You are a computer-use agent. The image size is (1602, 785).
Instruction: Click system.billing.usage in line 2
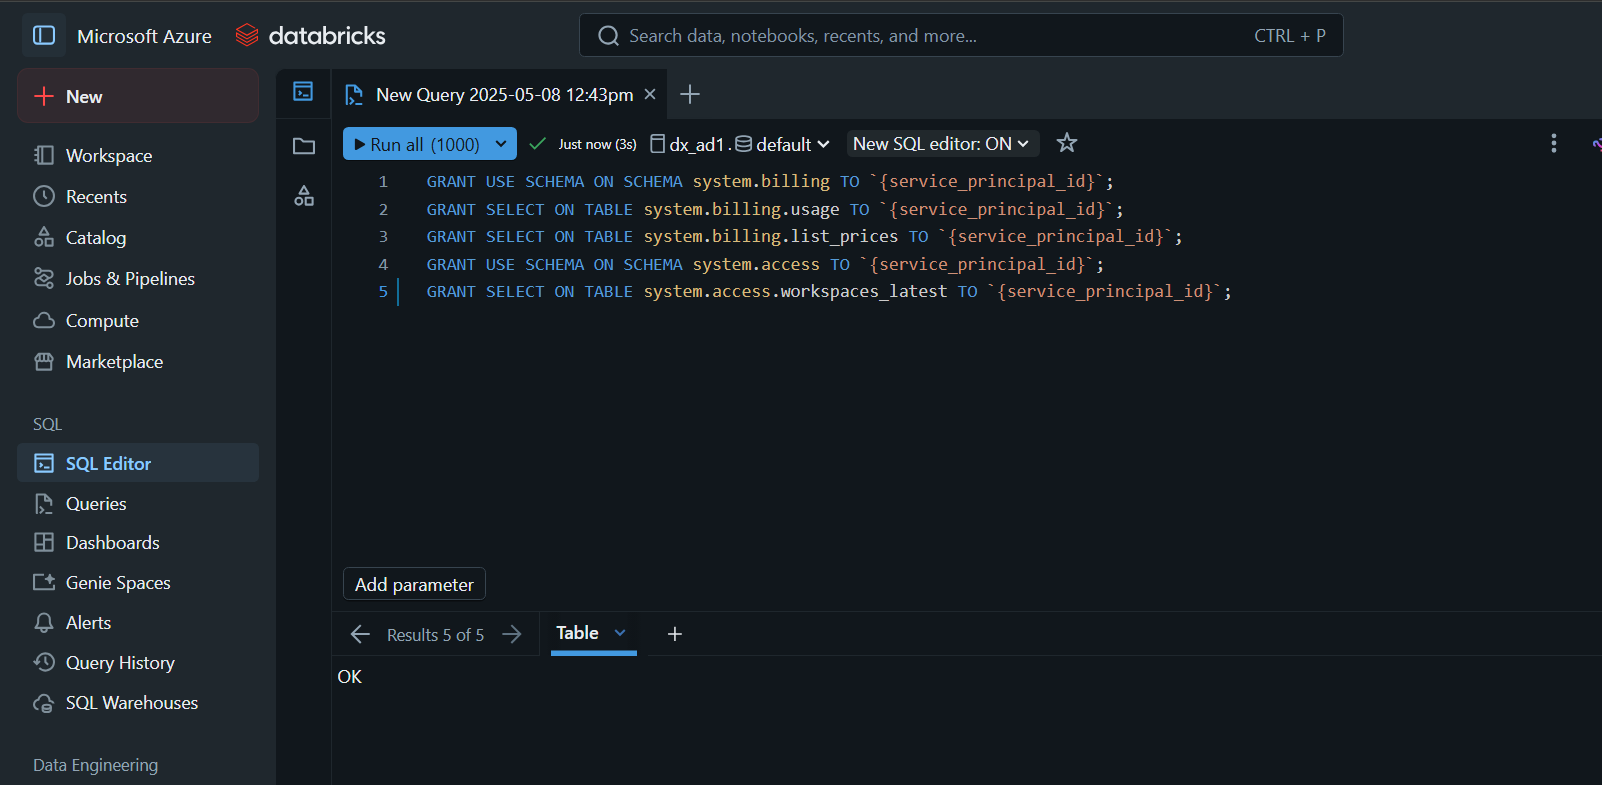(741, 209)
